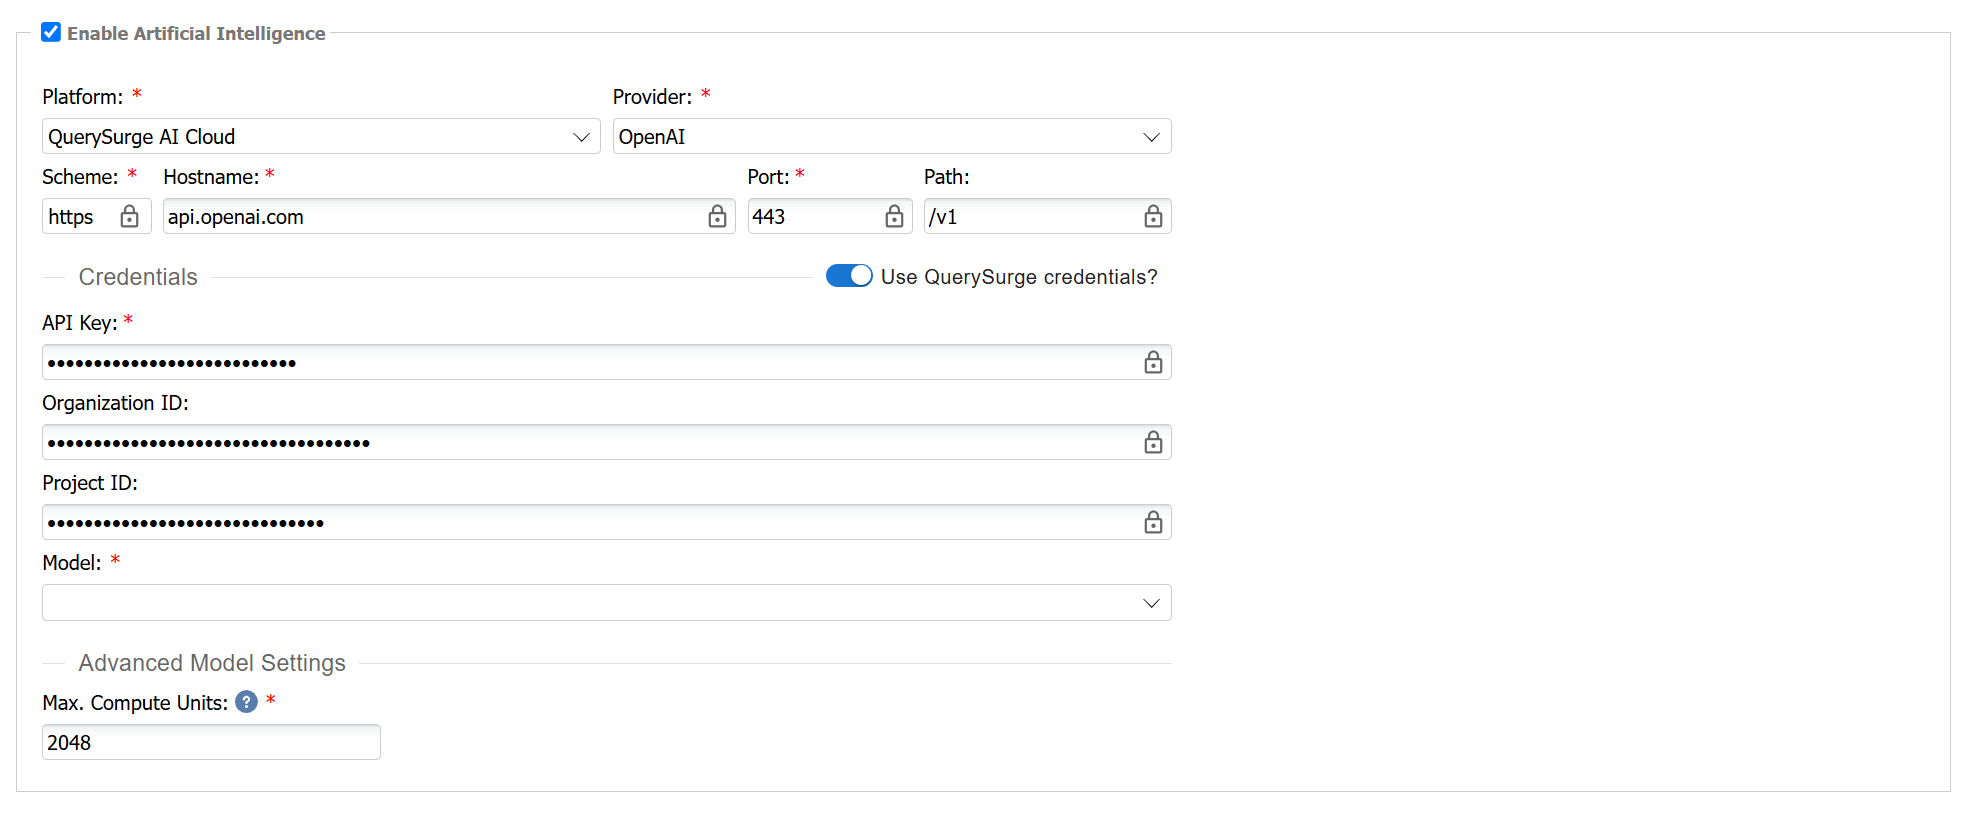The height and width of the screenshot is (825, 1976).
Task: Click the Use QuerySurge credentials? label
Action: (x=1019, y=277)
